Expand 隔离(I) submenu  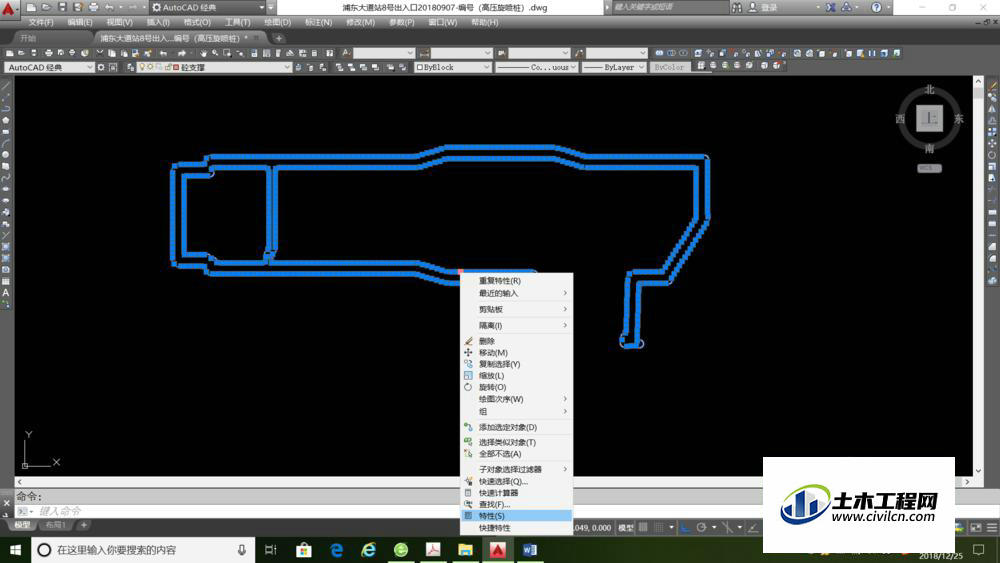[x=516, y=325]
